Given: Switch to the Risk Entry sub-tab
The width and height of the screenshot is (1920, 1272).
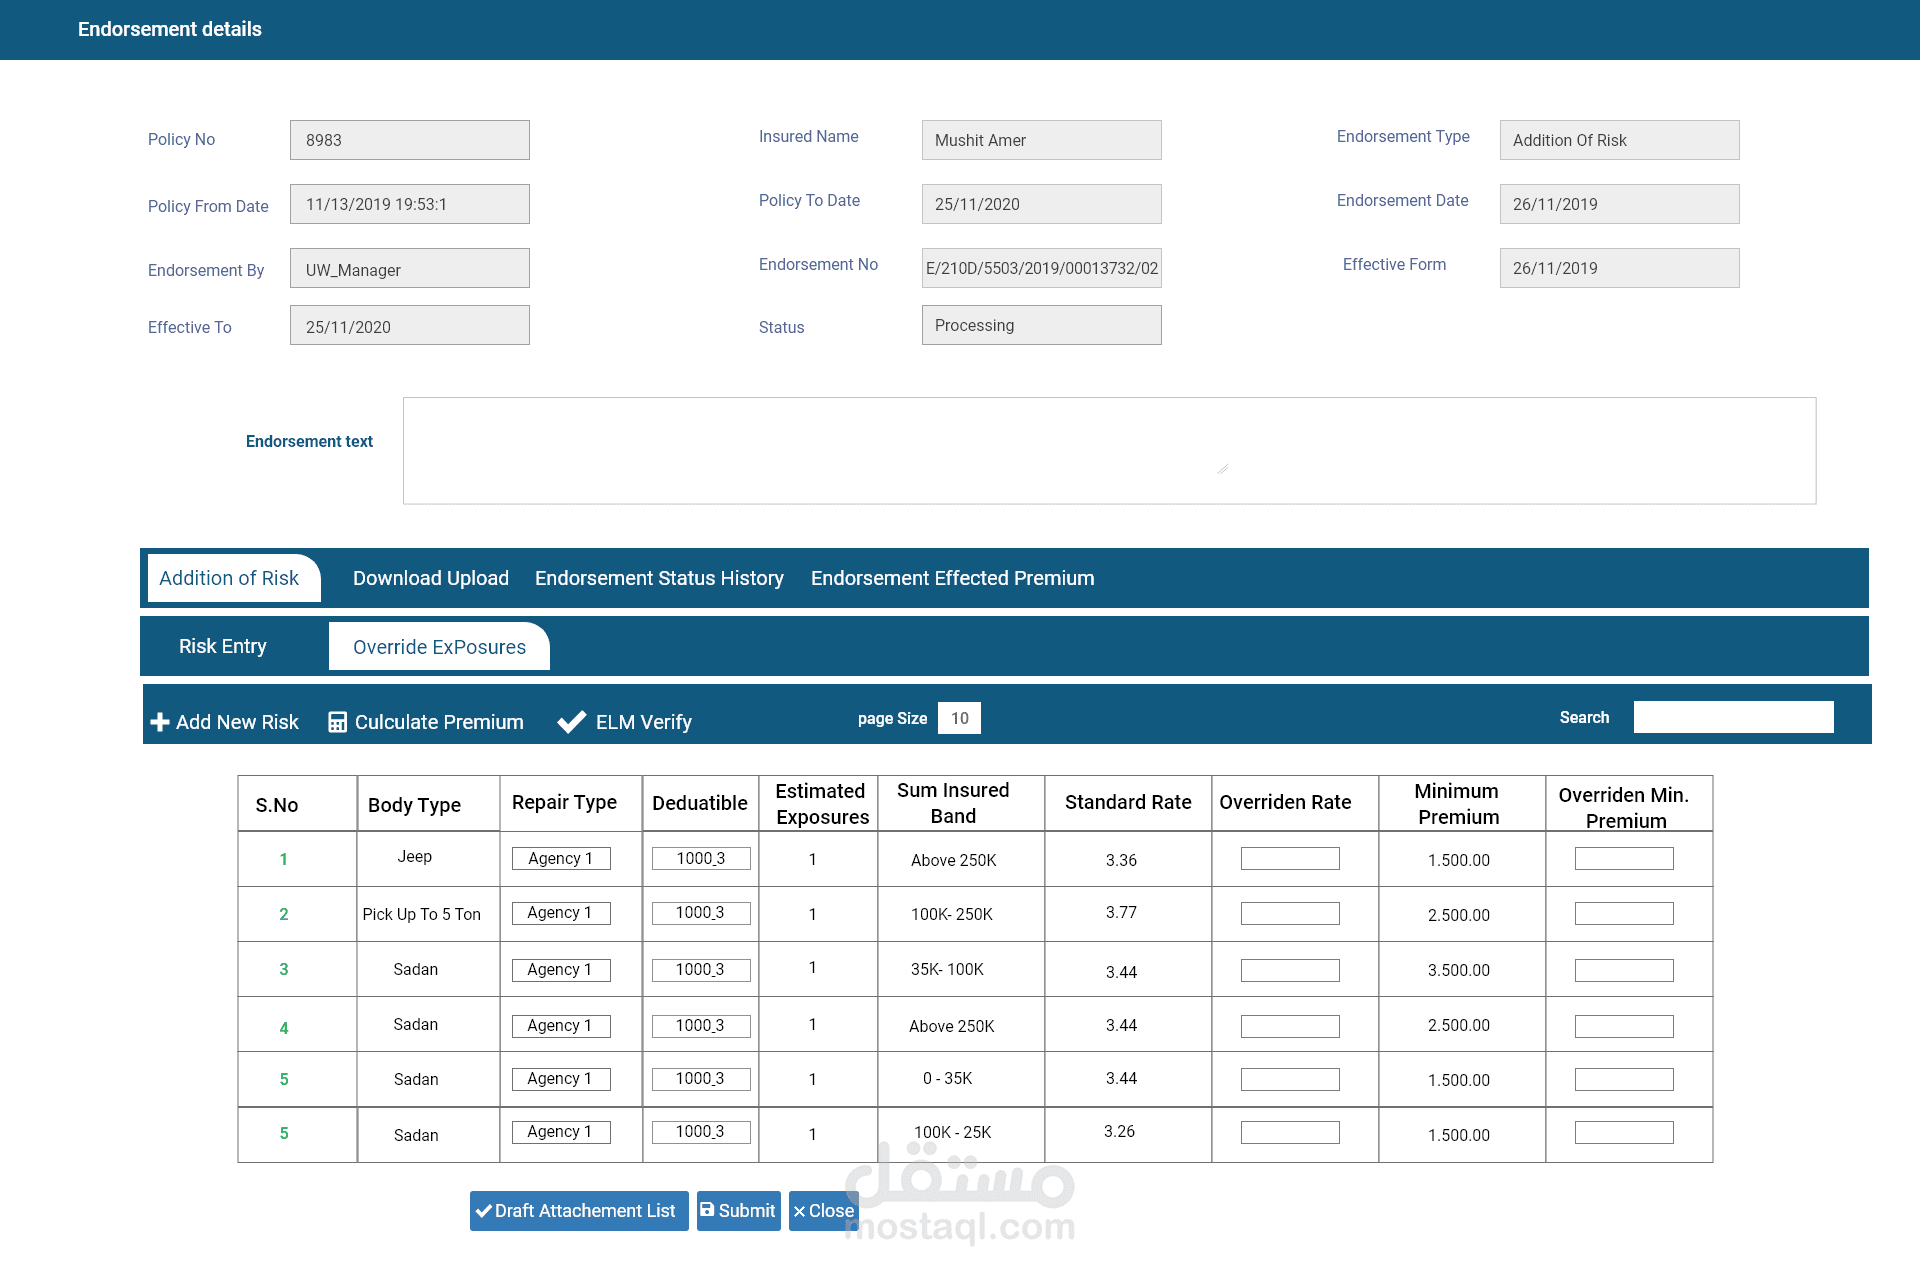Looking at the screenshot, I should pyautogui.click(x=222, y=646).
